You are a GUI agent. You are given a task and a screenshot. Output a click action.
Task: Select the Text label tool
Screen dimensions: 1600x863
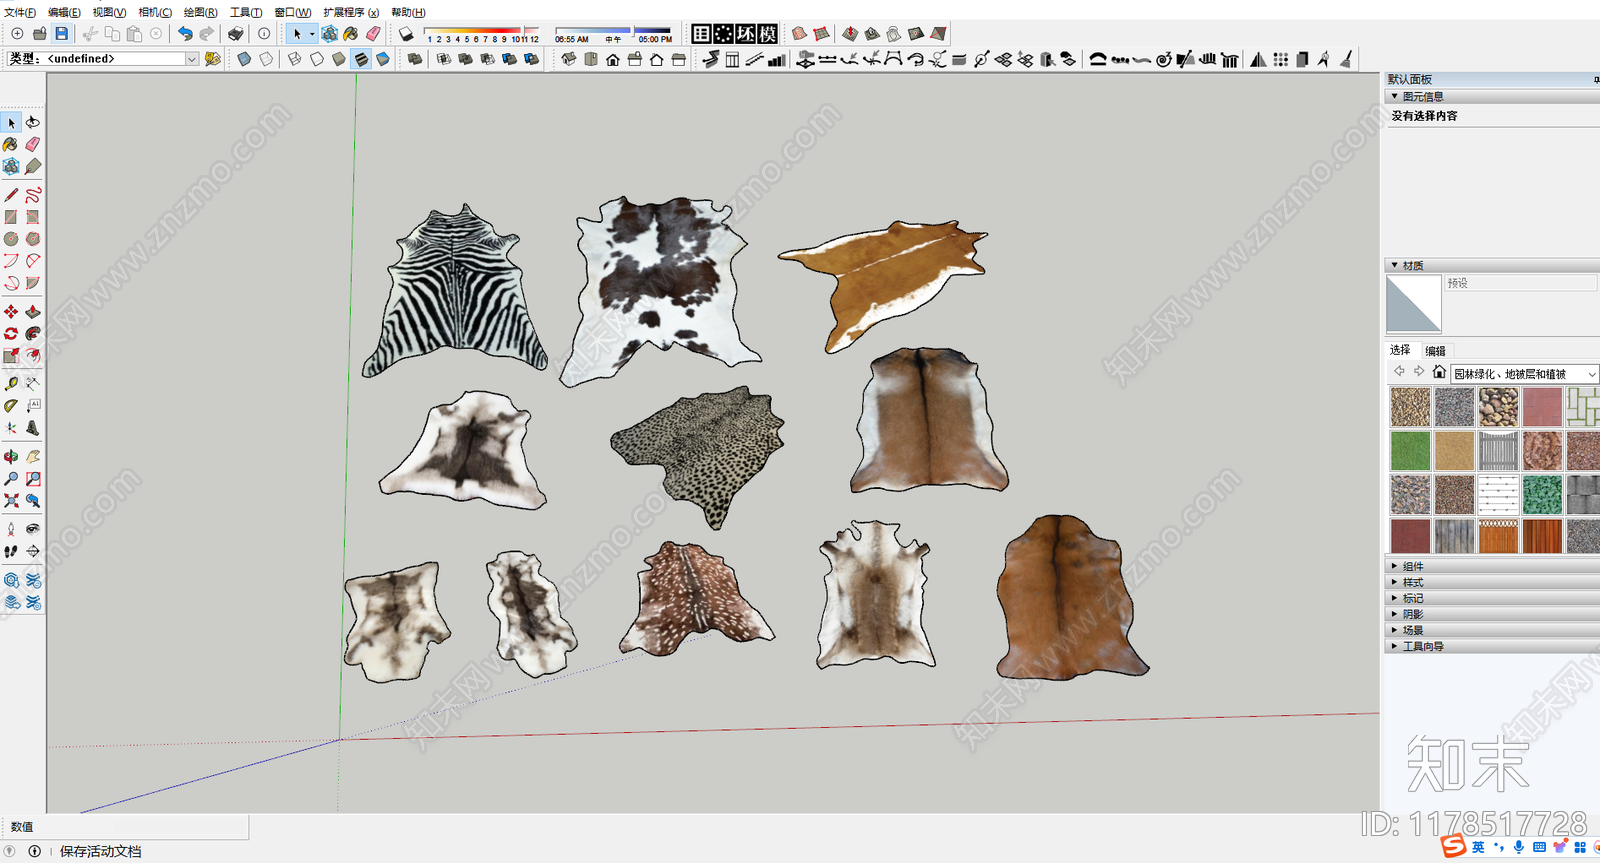coord(33,406)
